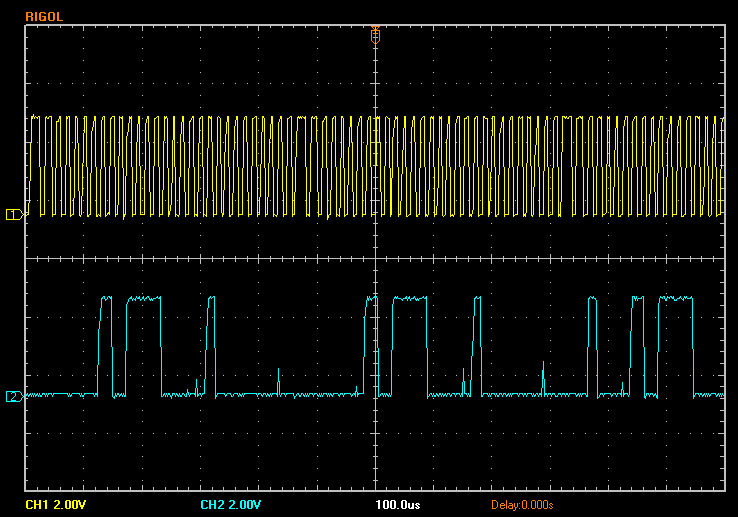738x517 pixels.
Task: Click the cyan pulse touching the center vertical axis
Action: tap(371, 345)
